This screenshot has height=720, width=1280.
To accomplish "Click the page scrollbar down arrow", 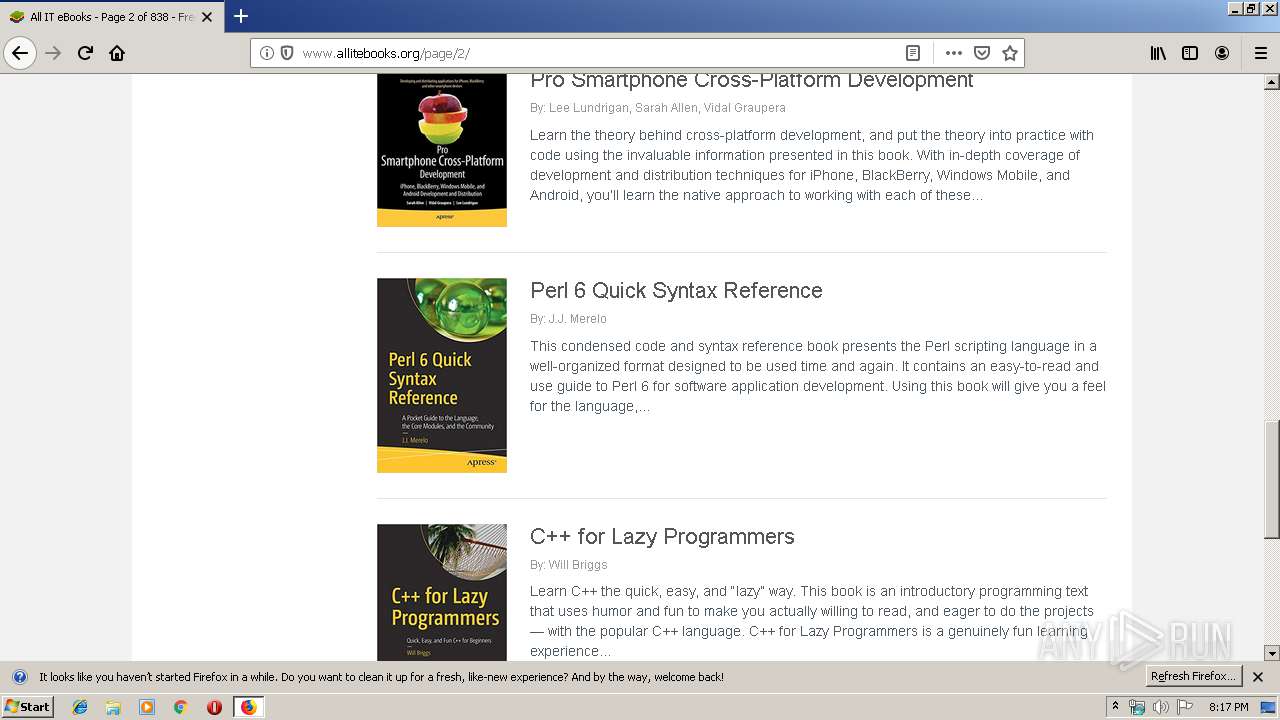I will click(1272, 653).
